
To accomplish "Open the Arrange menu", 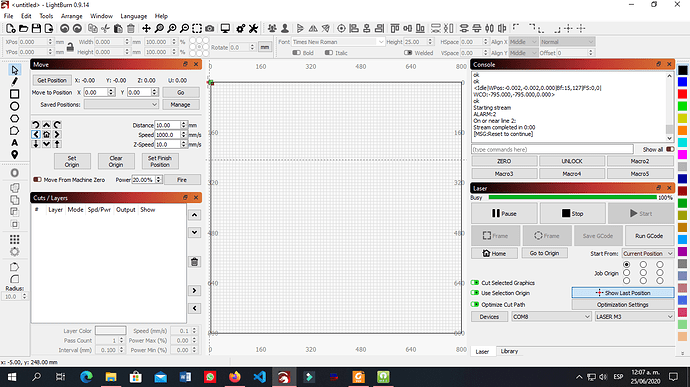I will (71, 16).
